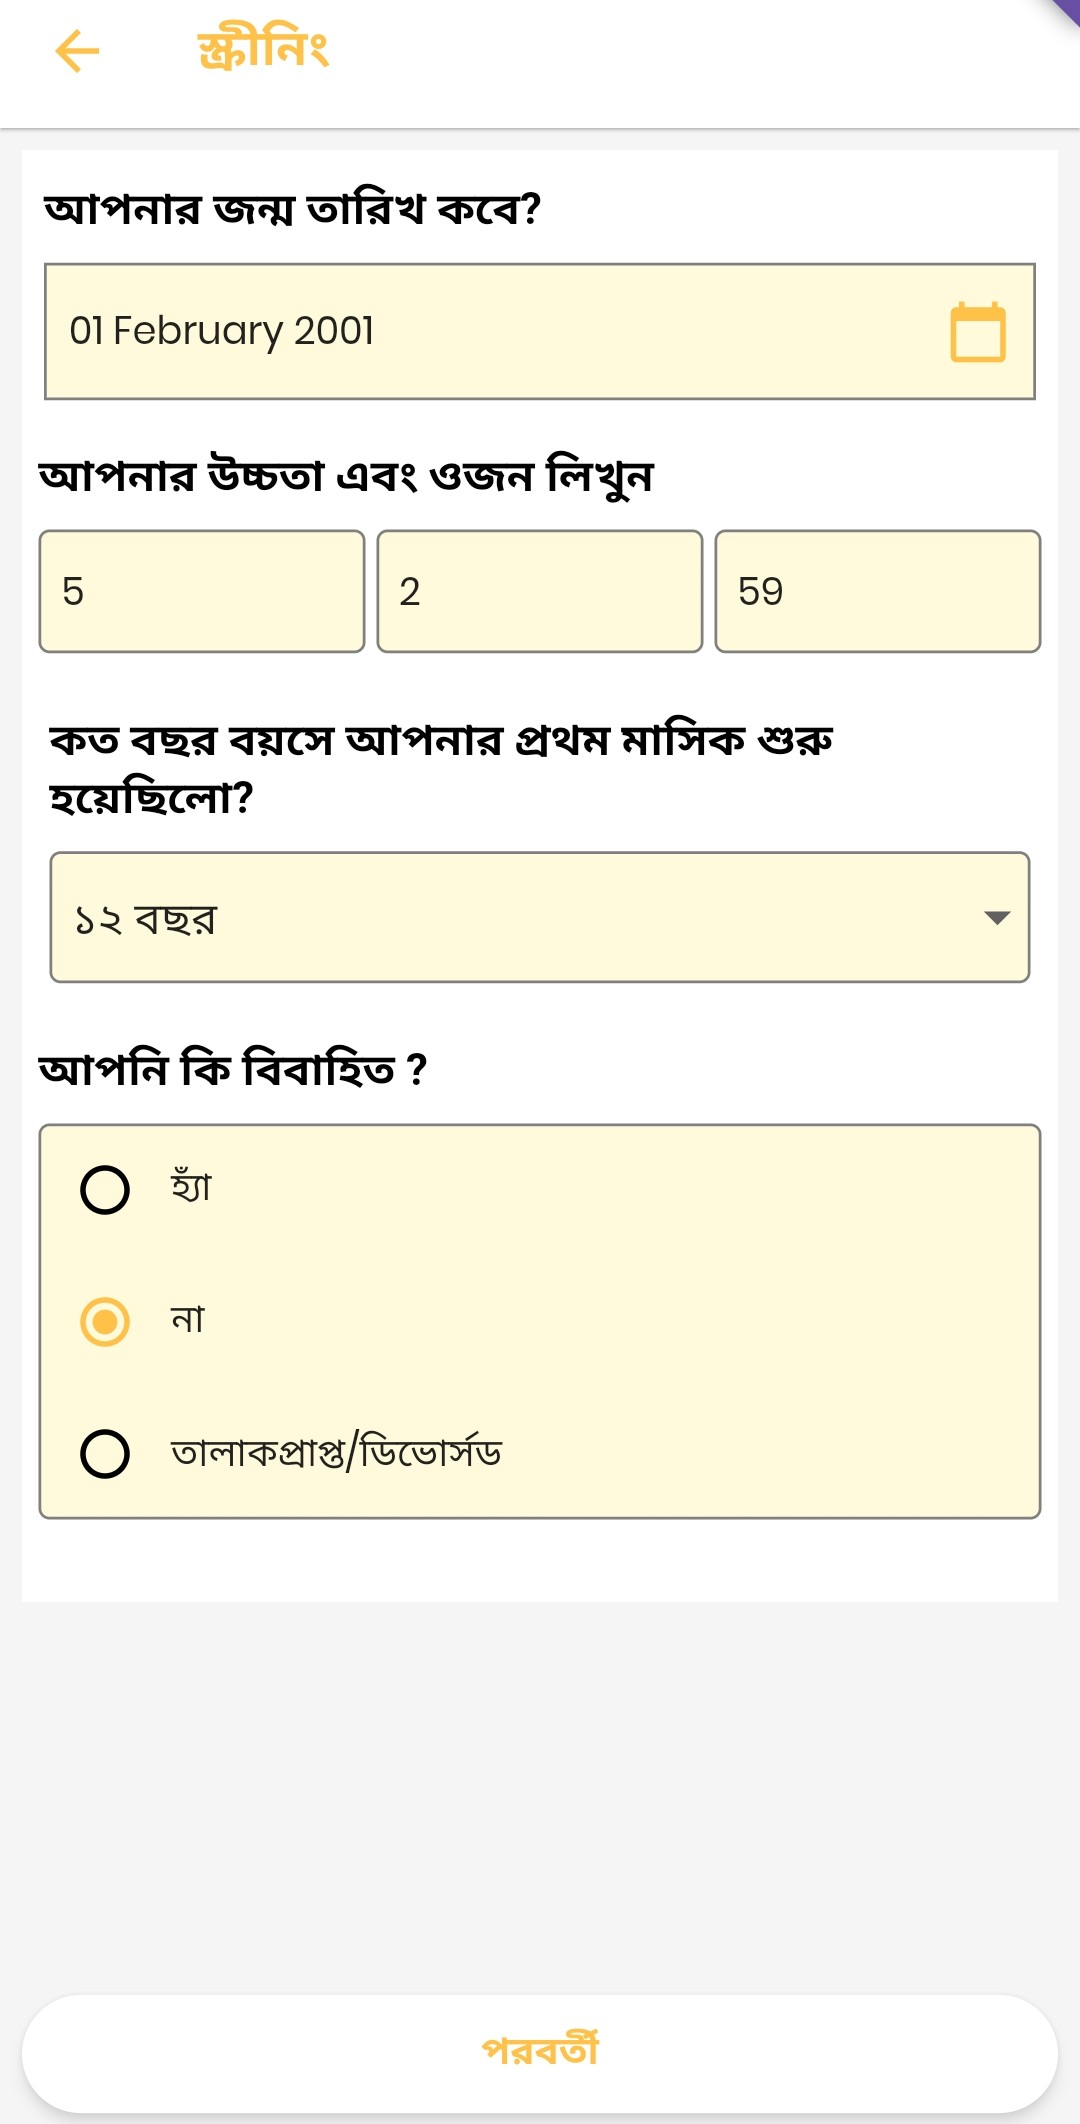Tap the 'তালাকপ্রাপ্ত/ডিভোর্সড' option text
Screen dimensions: 1080x2124
(336, 1452)
